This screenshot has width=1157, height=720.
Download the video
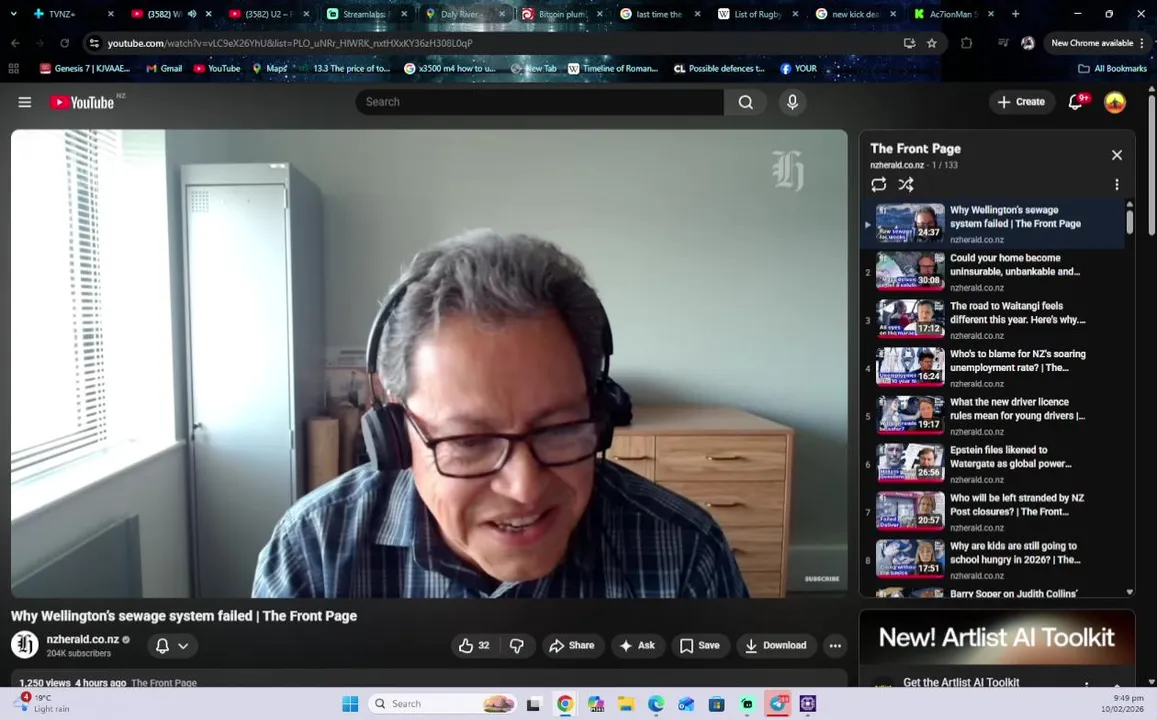[776, 645]
